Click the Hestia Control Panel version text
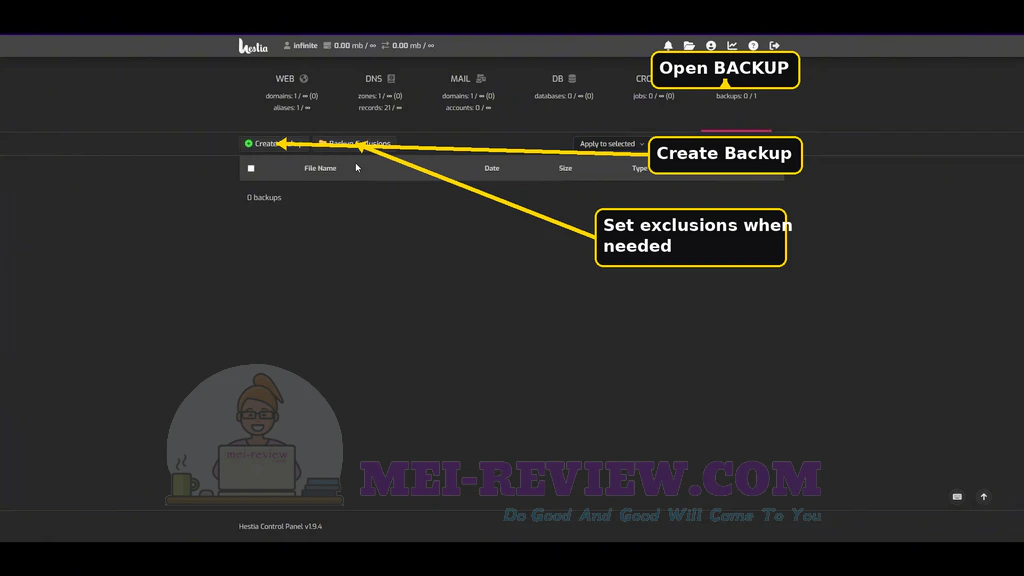1024x576 pixels. click(280, 526)
